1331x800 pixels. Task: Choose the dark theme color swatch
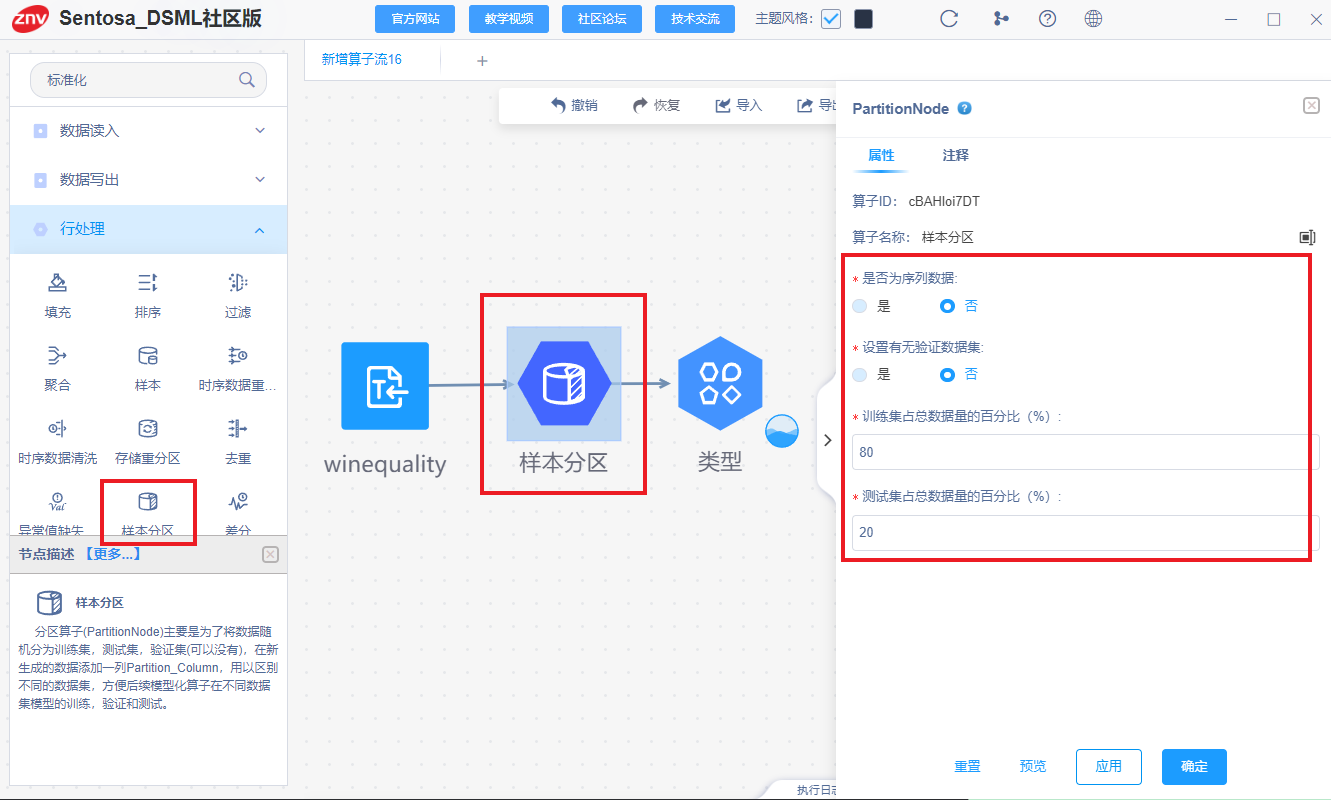[x=863, y=19]
